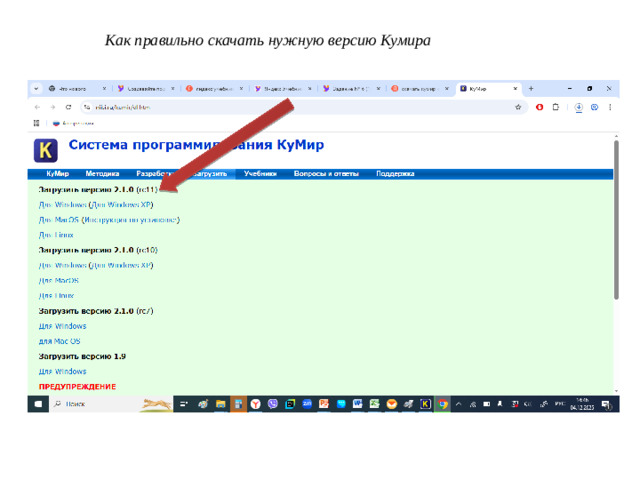
Task: Click the taskbar clock and date
Action: click(x=582, y=404)
